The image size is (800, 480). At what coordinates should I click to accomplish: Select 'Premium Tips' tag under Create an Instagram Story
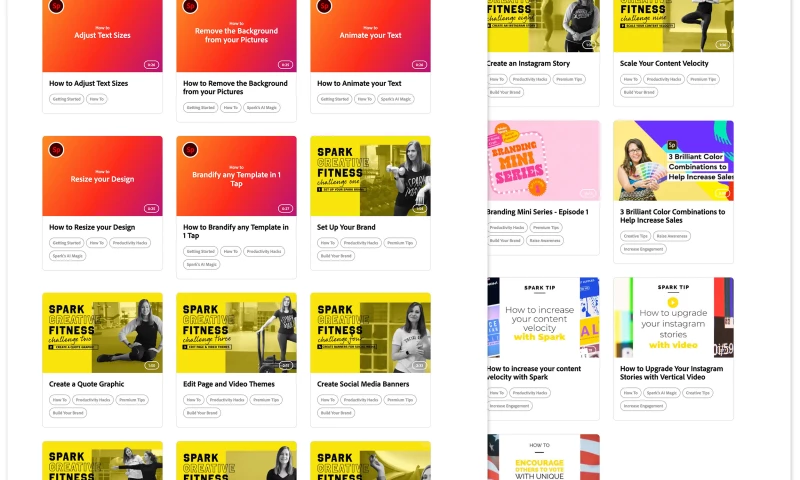pyautogui.click(x=569, y=79)
